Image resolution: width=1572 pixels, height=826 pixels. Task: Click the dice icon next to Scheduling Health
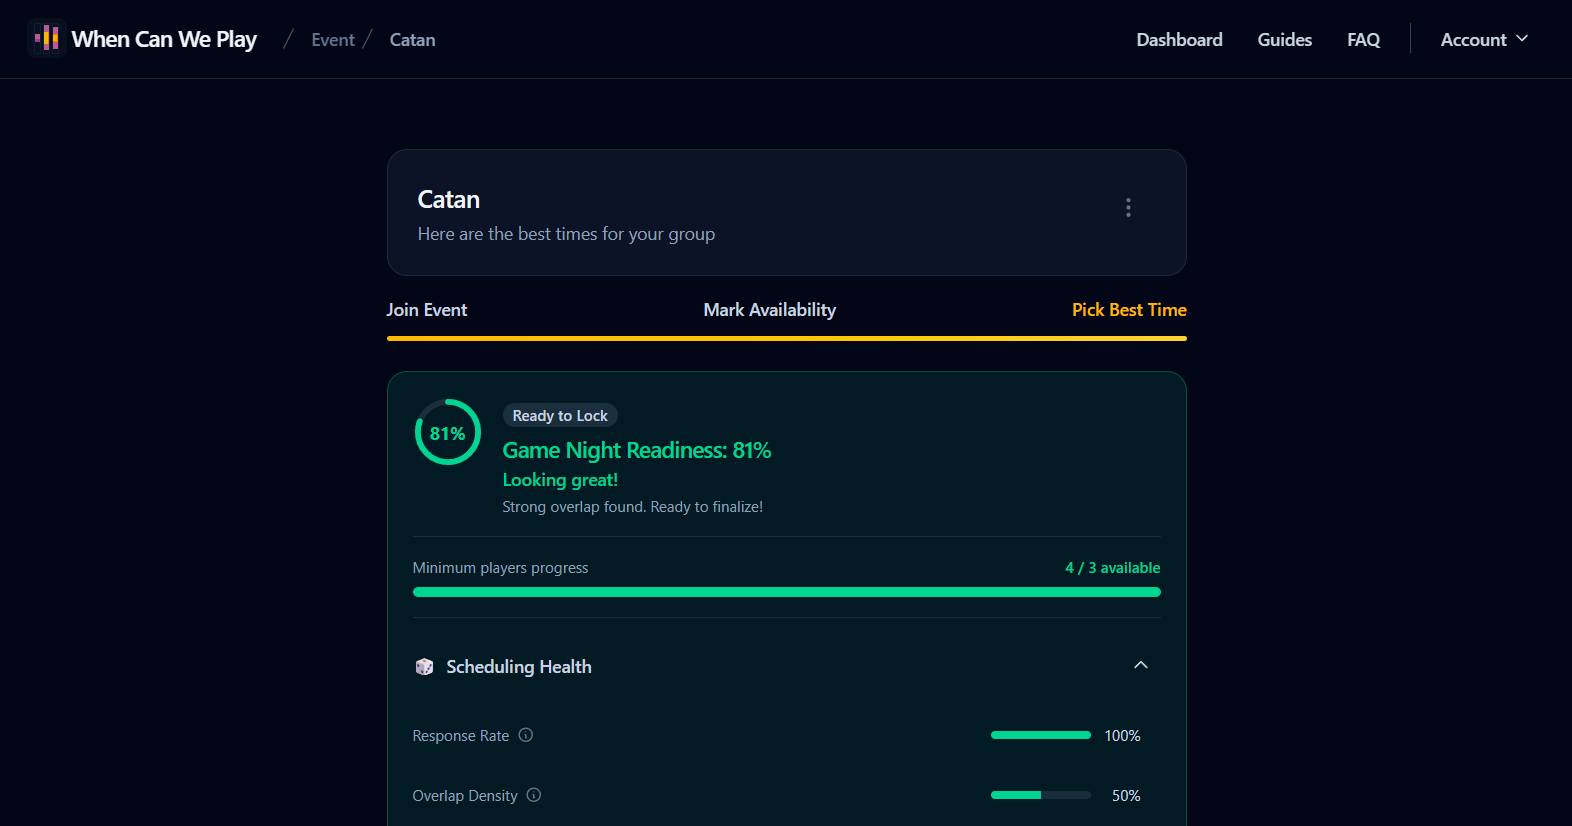pyautogui.click(x=424, y=666)
